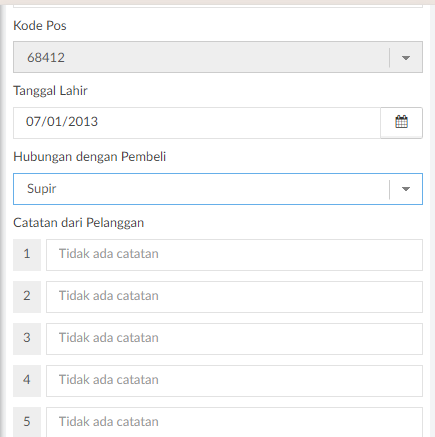
Task: Click the Kode Pos field showing 68412
Action: click(218, 57)
